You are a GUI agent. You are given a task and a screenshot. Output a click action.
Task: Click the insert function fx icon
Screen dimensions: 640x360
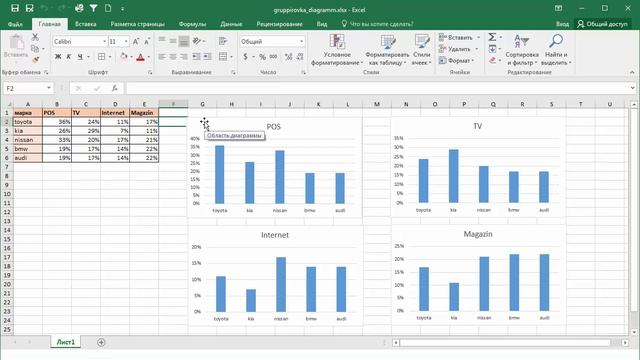pos(115,88)
